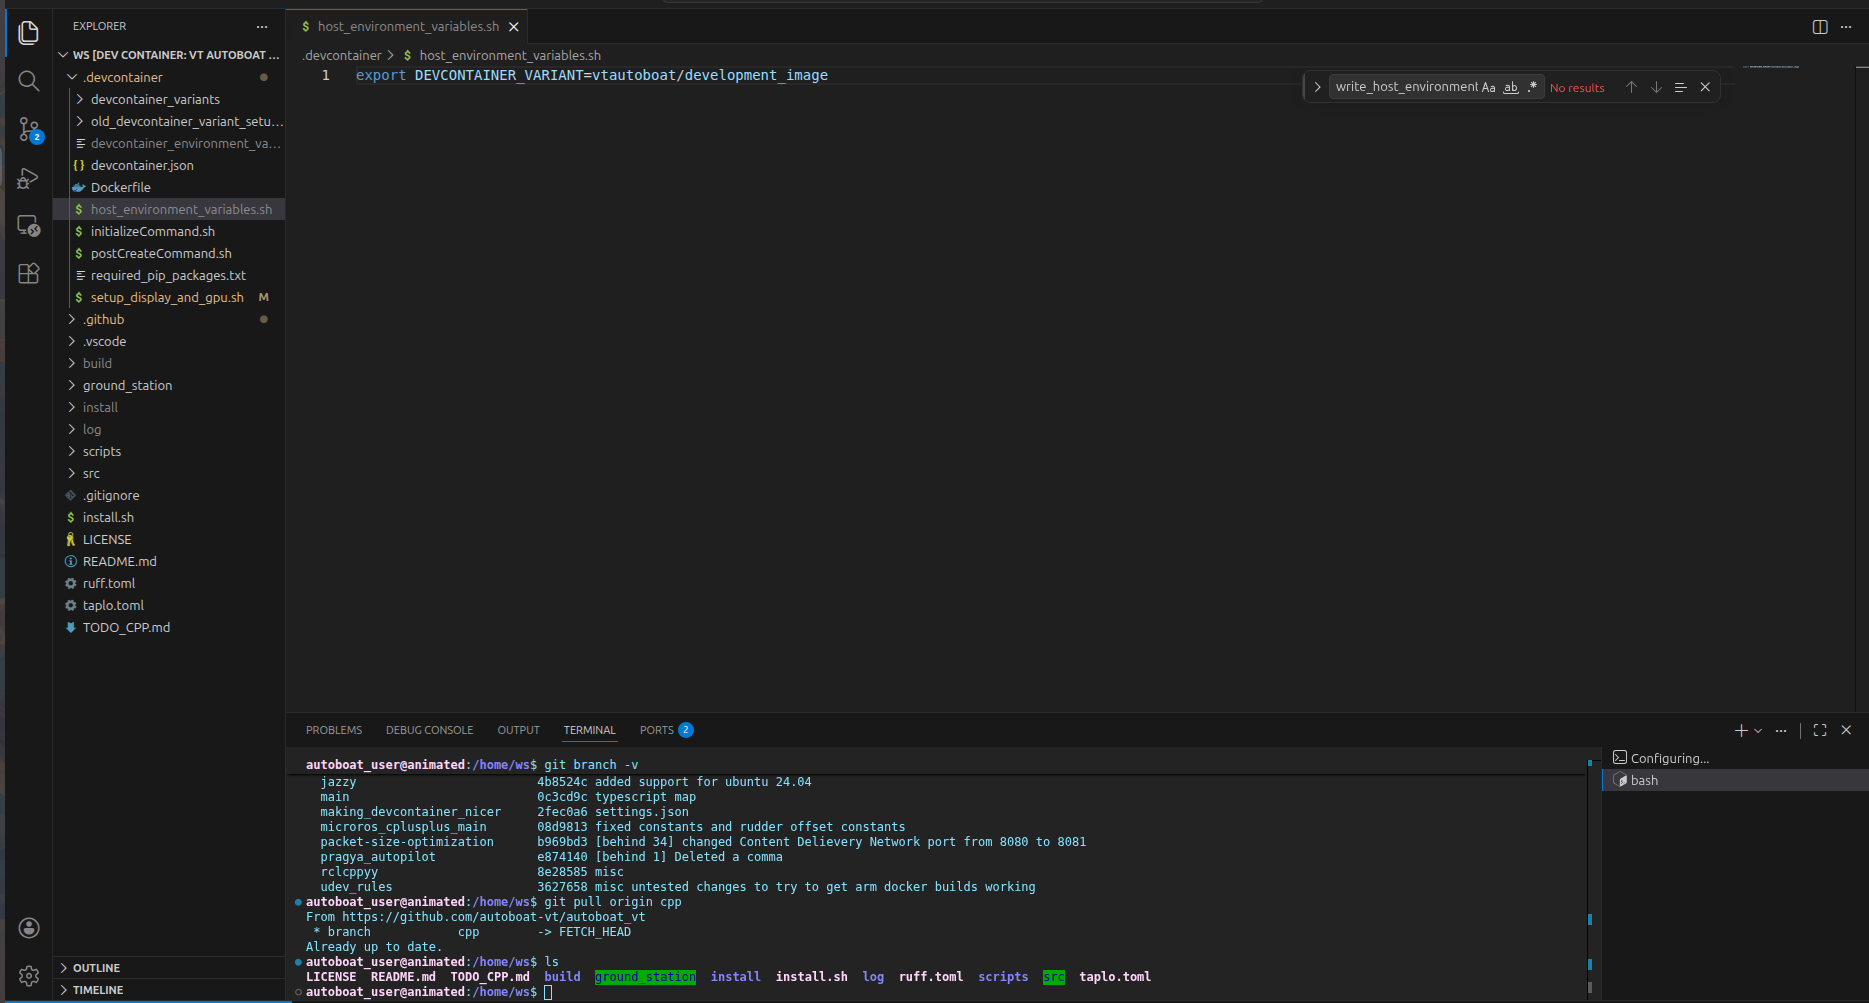Open the Run and Debug view
This screenshot has height=1003, width=1869.
28,177
